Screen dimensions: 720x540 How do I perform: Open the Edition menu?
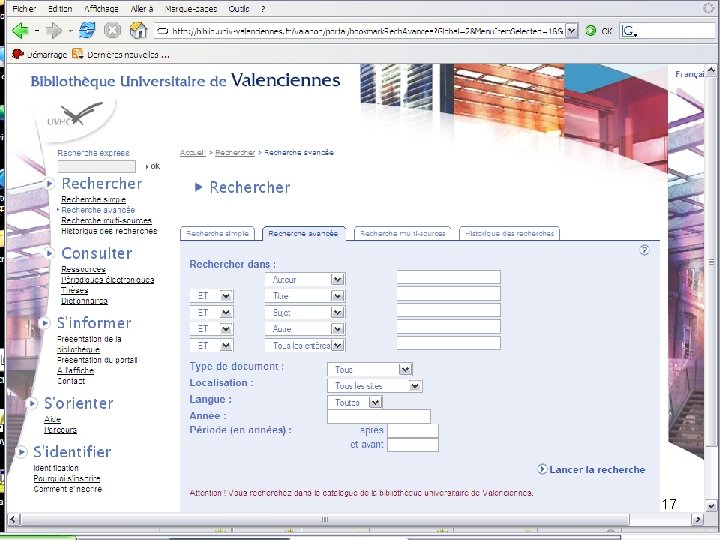pos(60,8)
